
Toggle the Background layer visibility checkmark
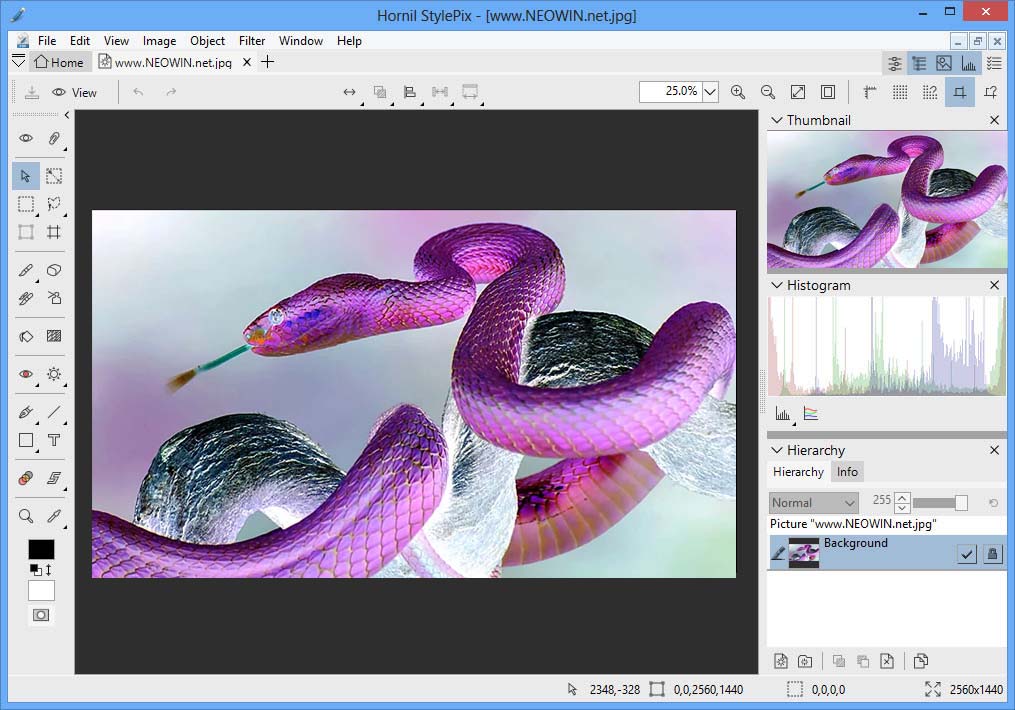pyautogui.click(x=966, y=554)
